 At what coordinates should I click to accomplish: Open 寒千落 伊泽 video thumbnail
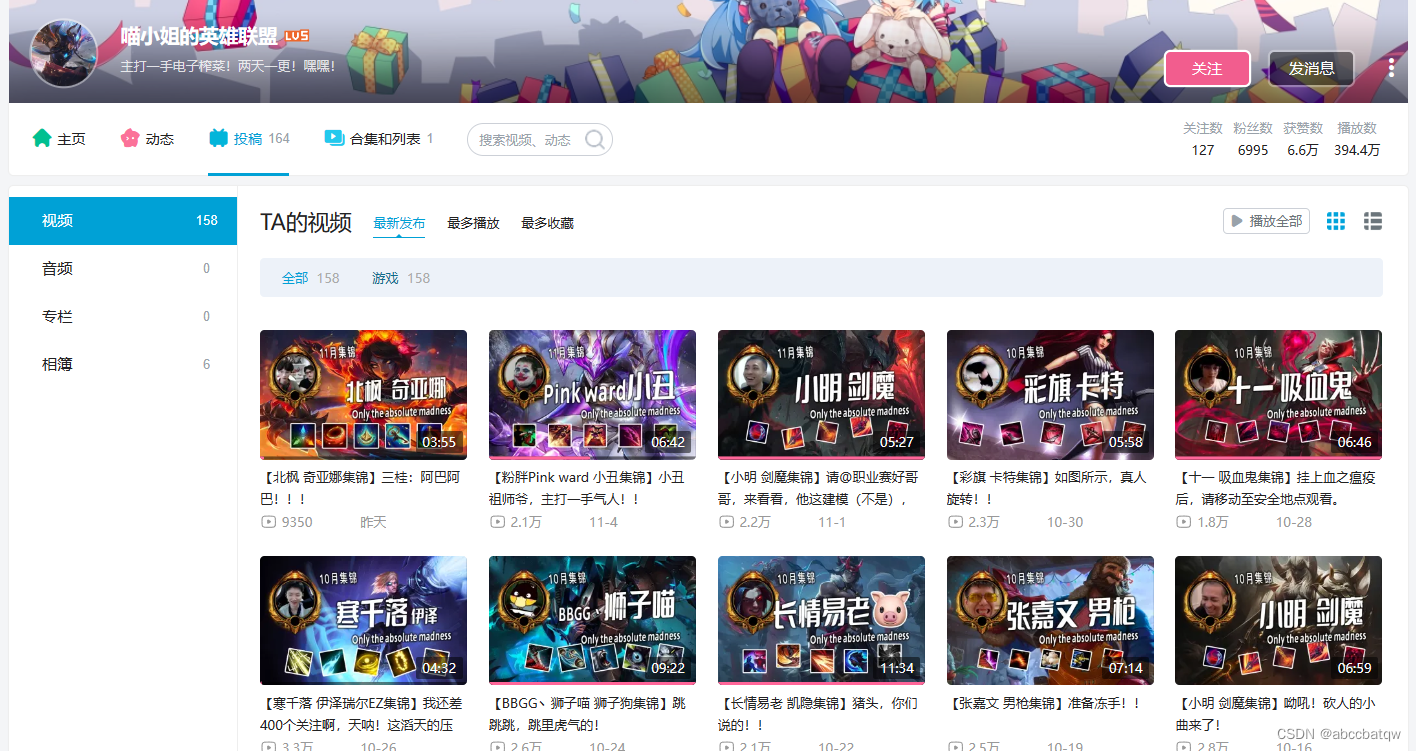click(x=363, y=620)
